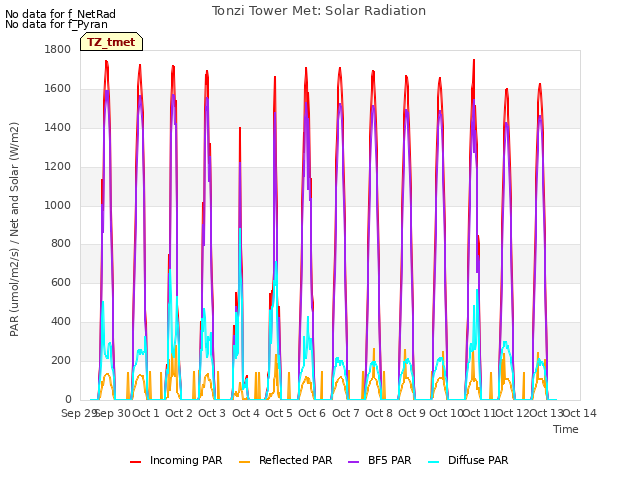Click the Oct 6 x-axis date label
Viewport: 640px width, 480px height.
pyautogui.click(x=312, y=413)
